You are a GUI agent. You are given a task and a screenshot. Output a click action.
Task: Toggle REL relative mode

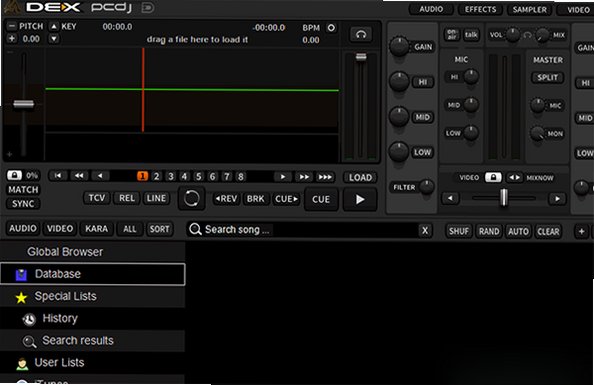[x=127, y=198]
